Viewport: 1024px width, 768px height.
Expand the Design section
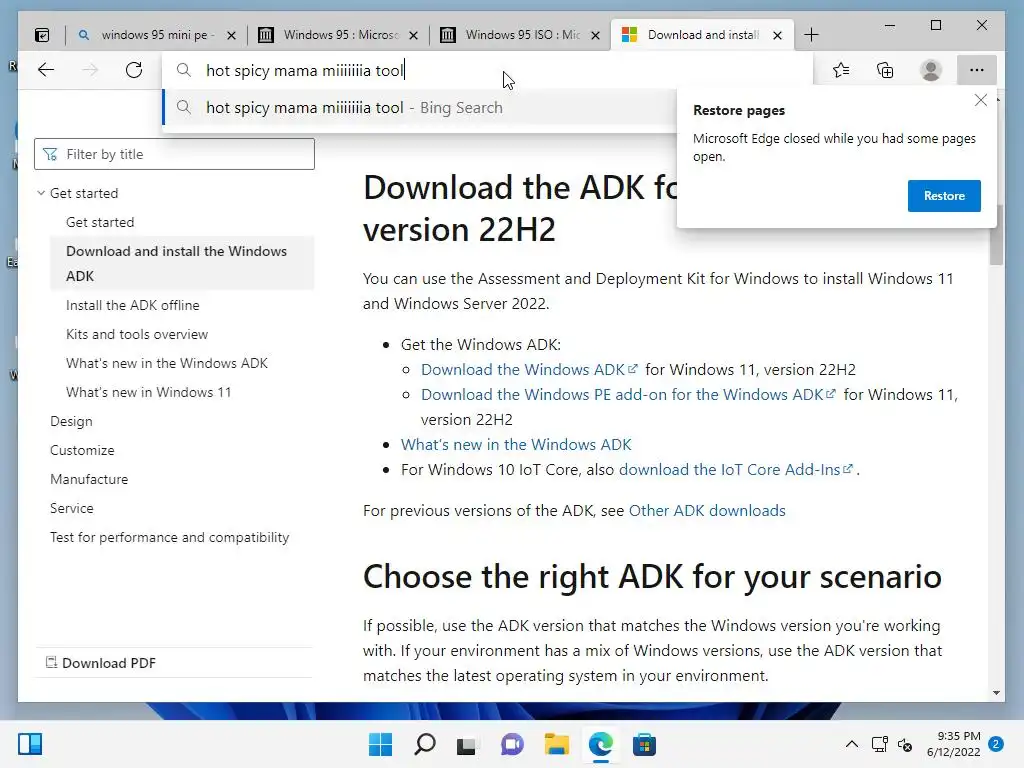[x=71, y=421]
